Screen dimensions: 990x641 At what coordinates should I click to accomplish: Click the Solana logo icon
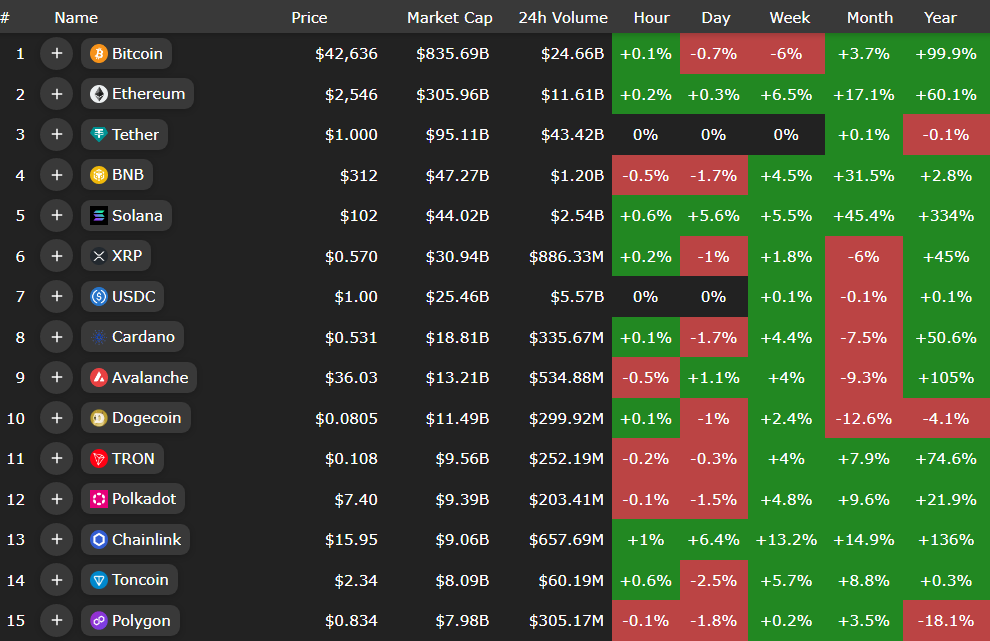click(x=99, y=216)
